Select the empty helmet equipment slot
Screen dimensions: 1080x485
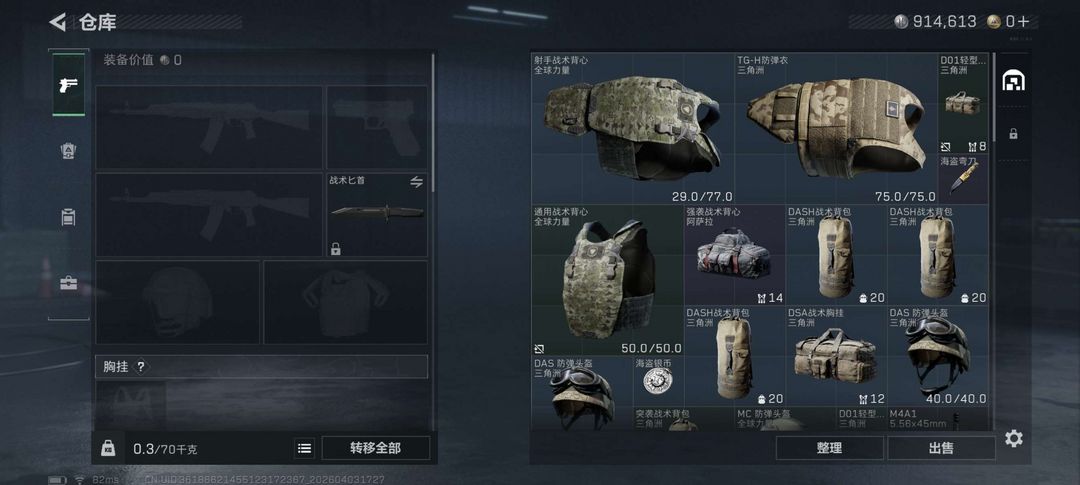(178, 302)
